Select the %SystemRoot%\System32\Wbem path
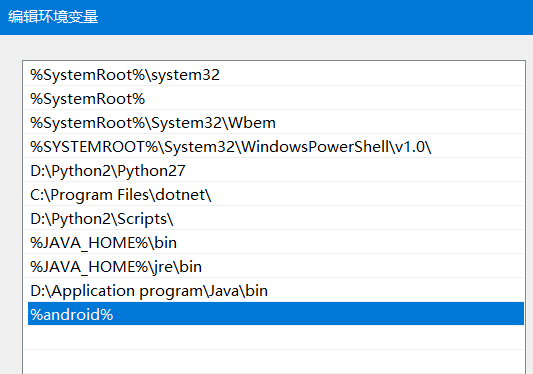Image resolution: width=533 pixels, height=374 pixels. pyautogui.click(x=274, y=123)
